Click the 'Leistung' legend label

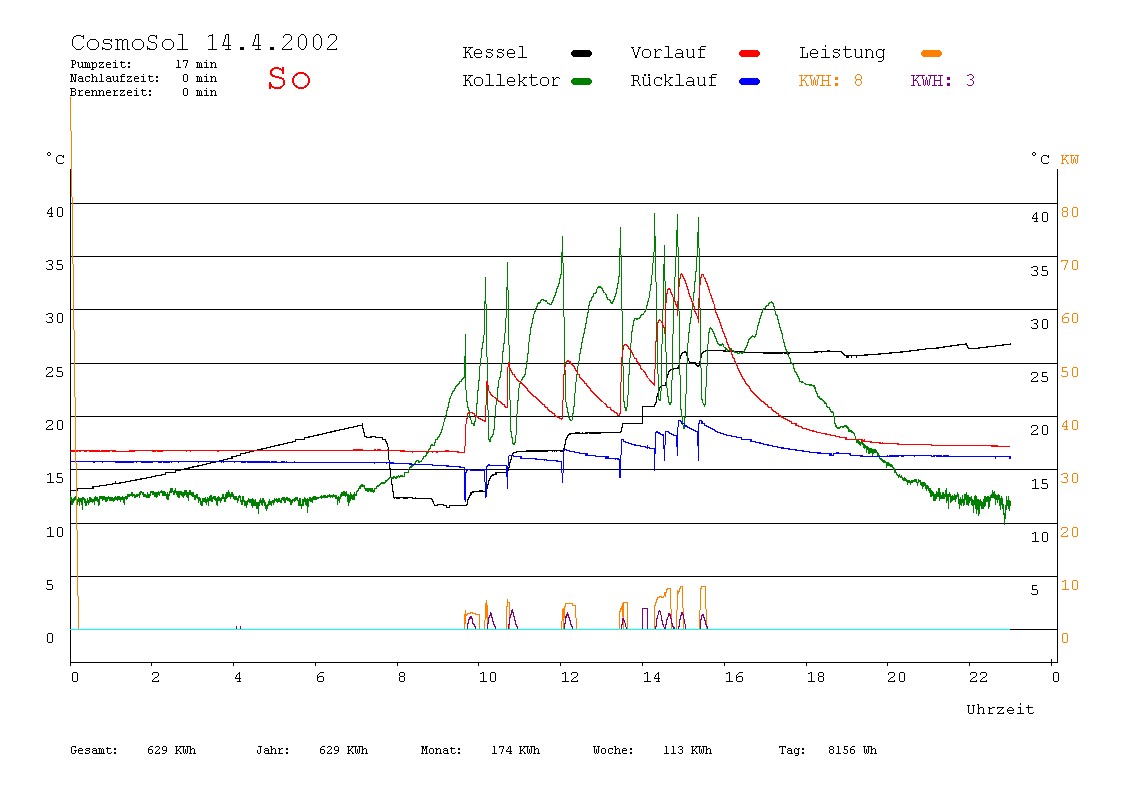pos(842,53)
